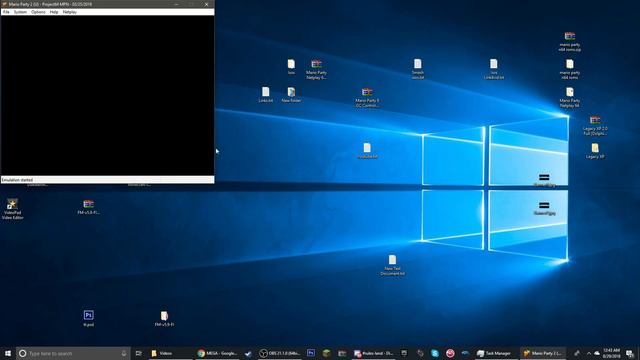Open the Help menu in Project64
This screenshot has width=640, height=360.
[54, 12]
